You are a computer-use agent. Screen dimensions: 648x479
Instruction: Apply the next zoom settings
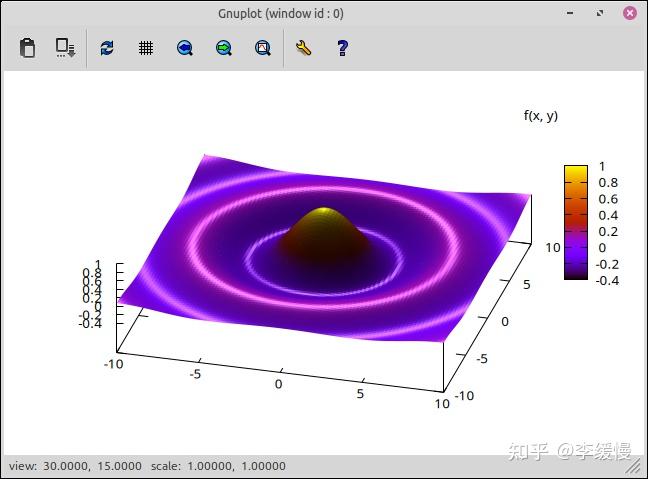tap(224, 48)
